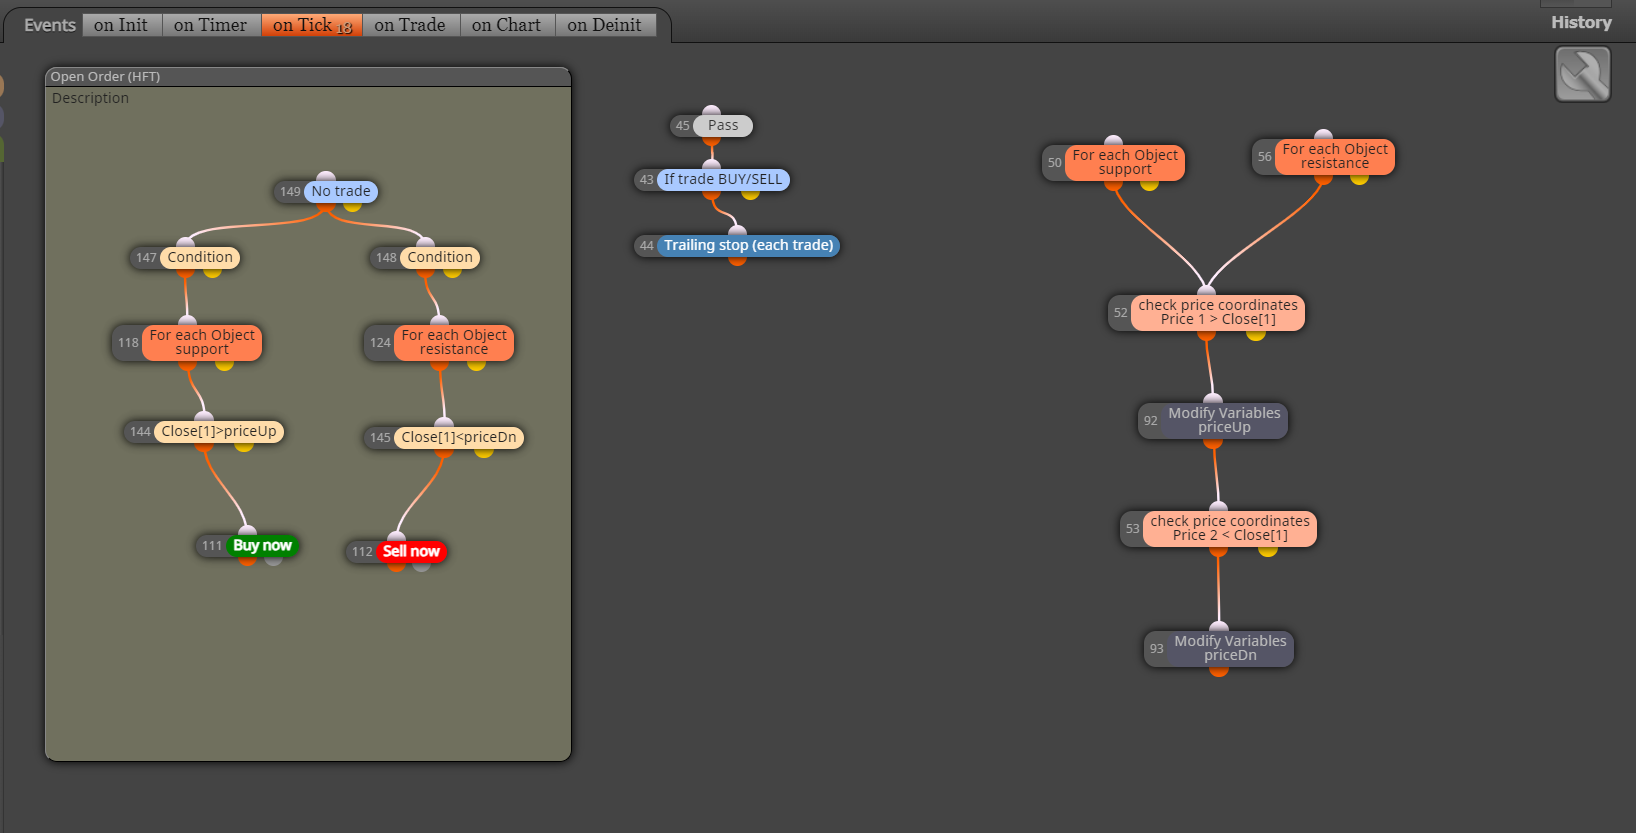This screenshot has width=1636, height=833.
Task: Switch to the on Init tab
Action: click(121, 25)
